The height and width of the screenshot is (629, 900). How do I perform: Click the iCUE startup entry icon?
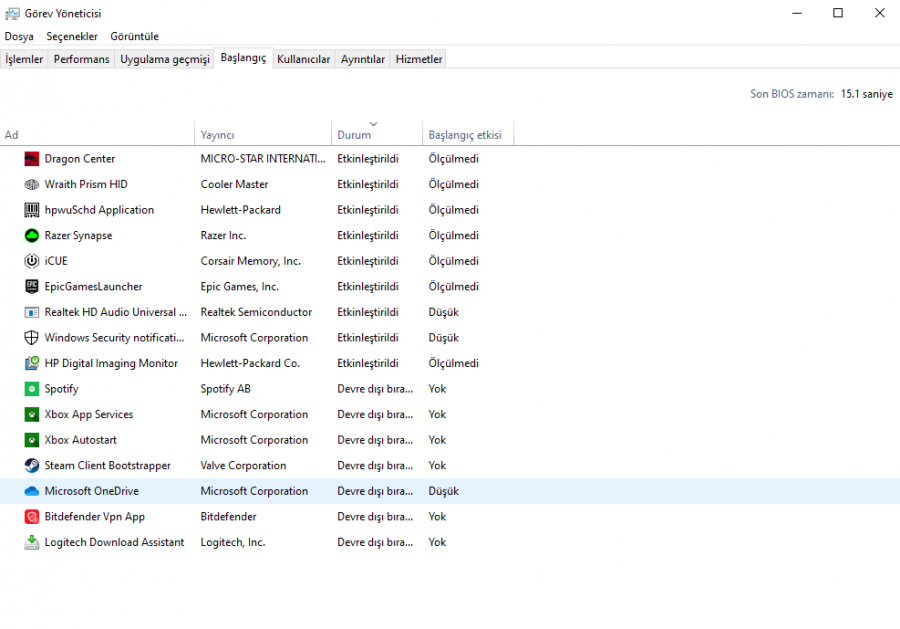pos(31,261)
